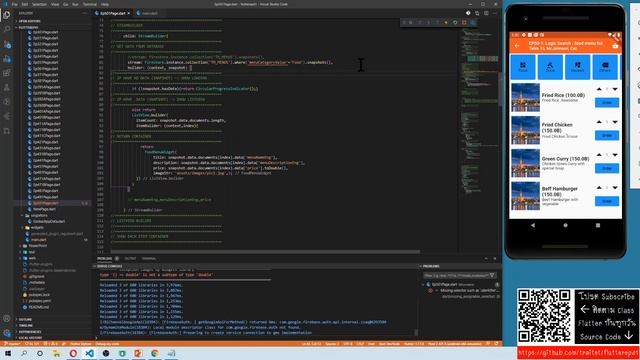Open Chrome from the taskbar
640x360 pixels.
(155, 353)
